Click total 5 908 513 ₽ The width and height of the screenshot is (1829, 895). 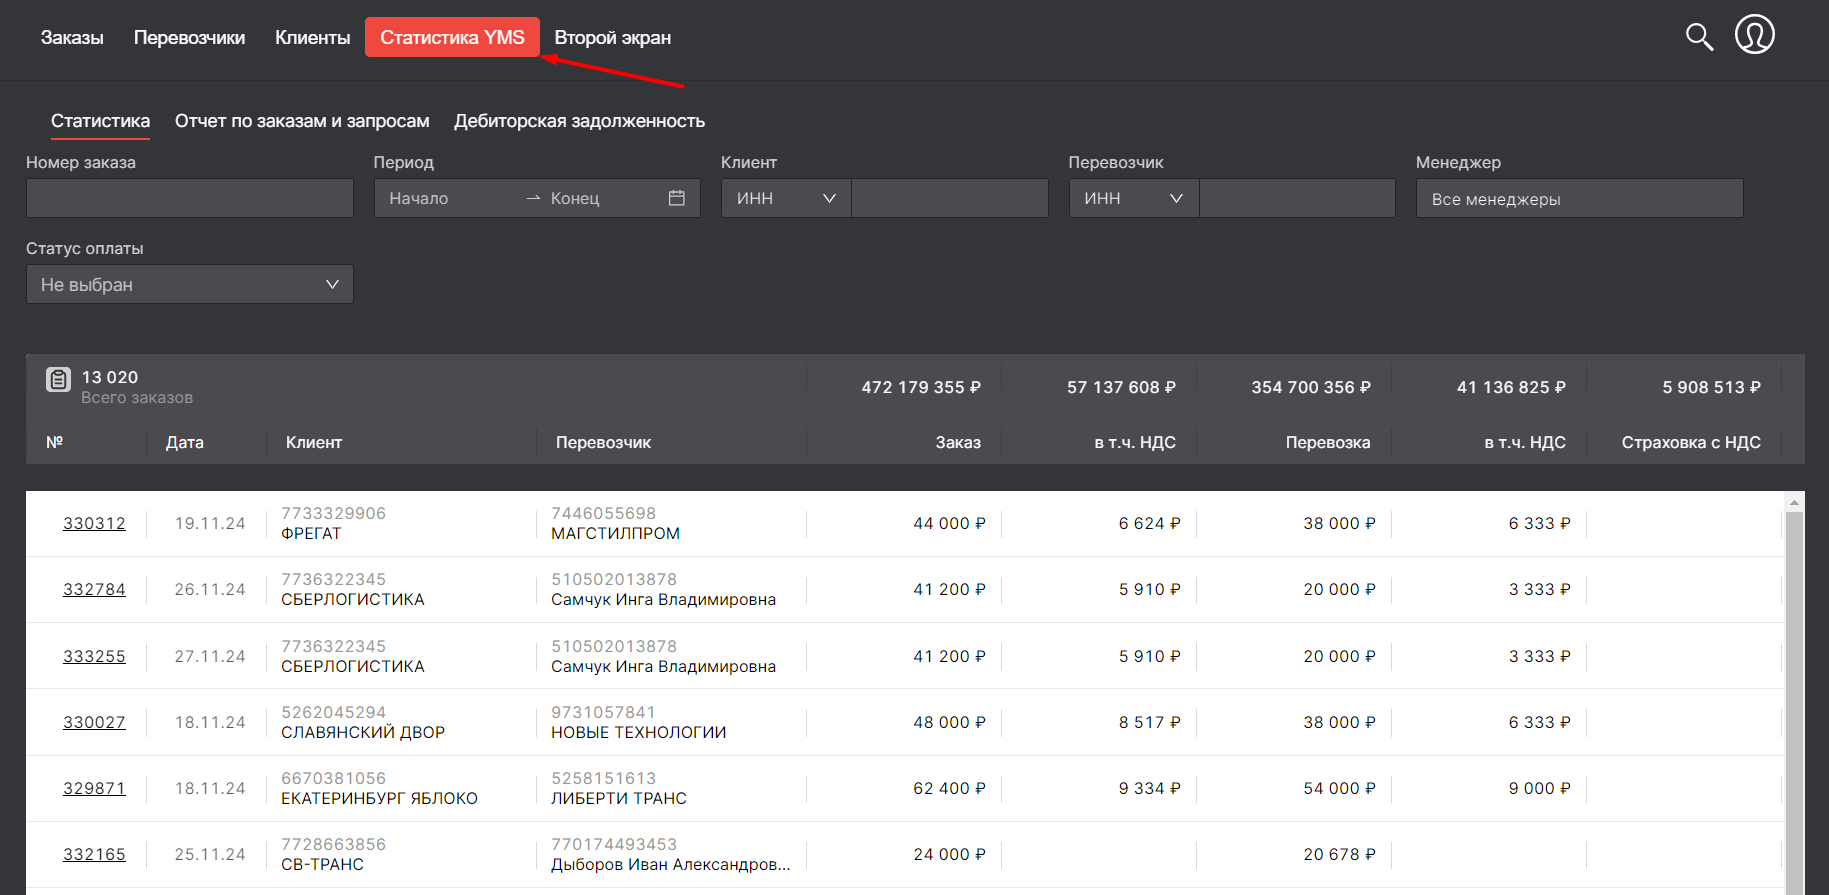1711,387
